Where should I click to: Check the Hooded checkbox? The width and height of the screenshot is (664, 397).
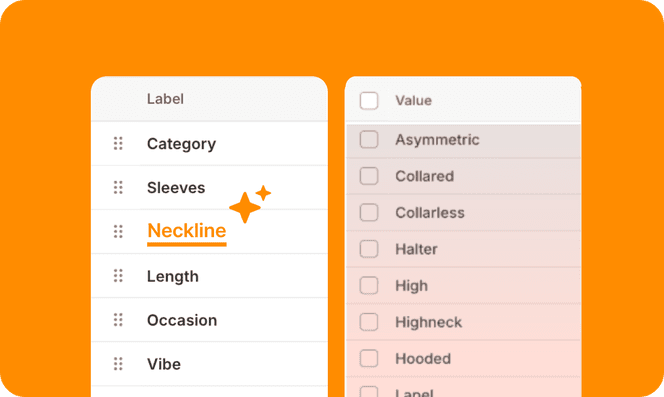[x=369, y=358]
